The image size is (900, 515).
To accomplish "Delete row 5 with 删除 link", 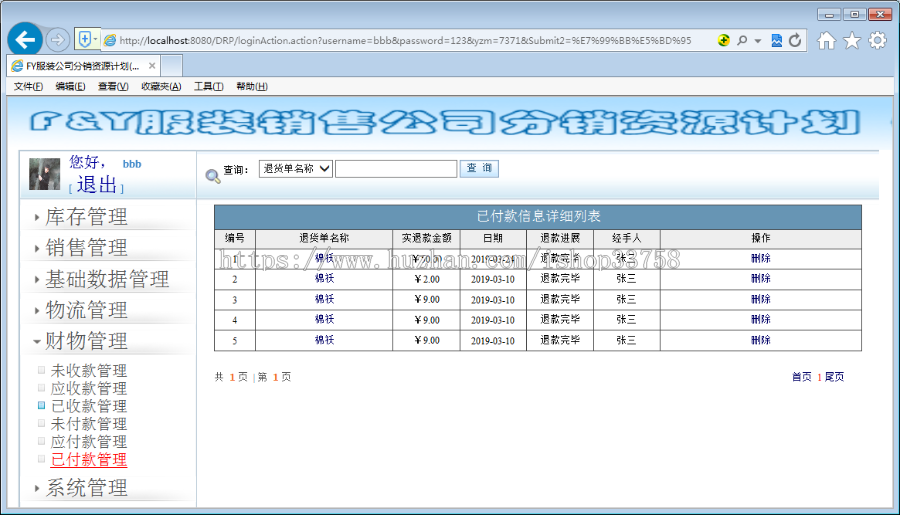I will (761, 340).
